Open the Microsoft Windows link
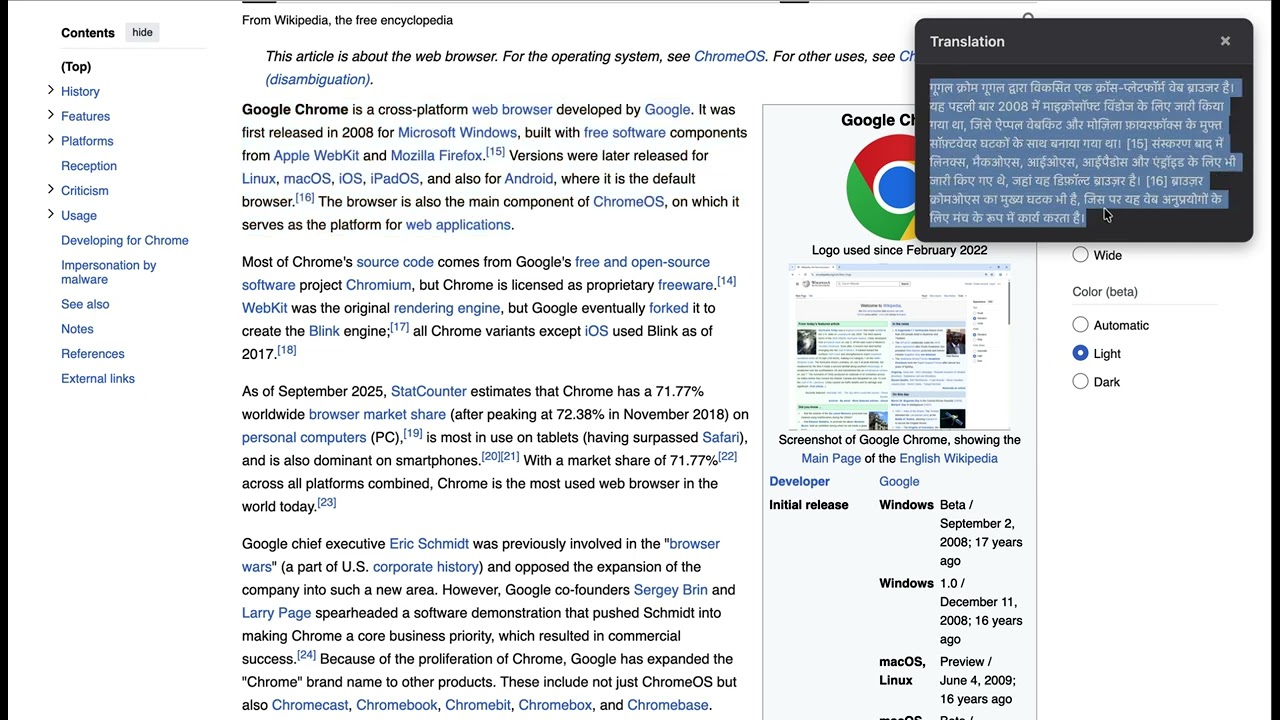 (x=457, y=133)
